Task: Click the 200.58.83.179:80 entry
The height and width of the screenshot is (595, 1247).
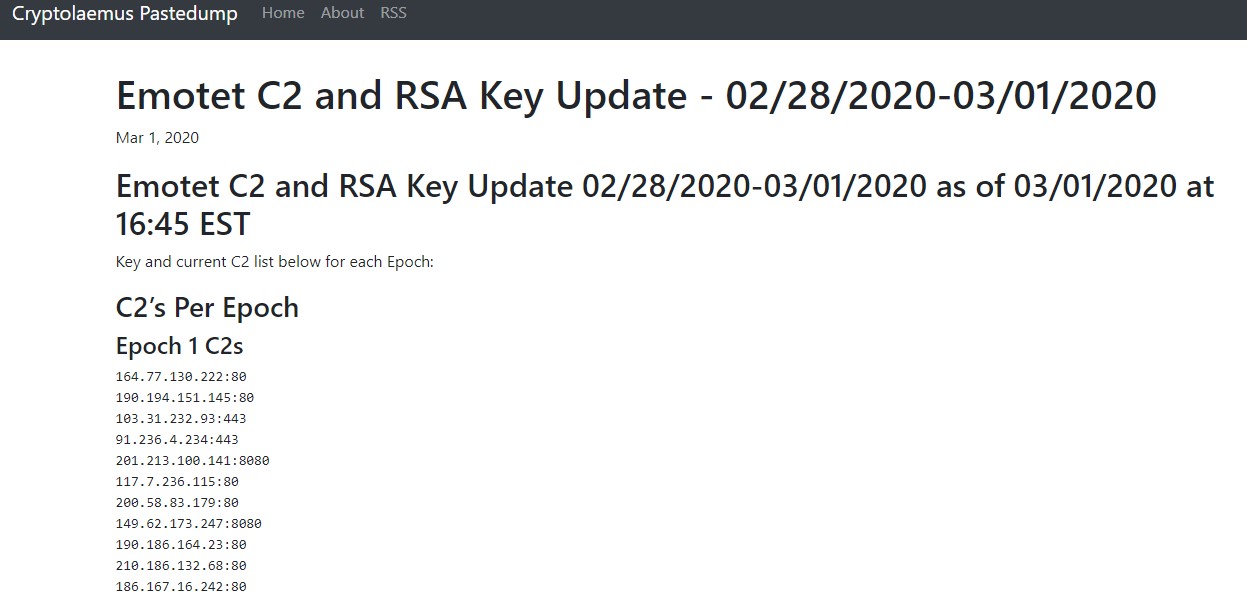Action: point(177,503)
